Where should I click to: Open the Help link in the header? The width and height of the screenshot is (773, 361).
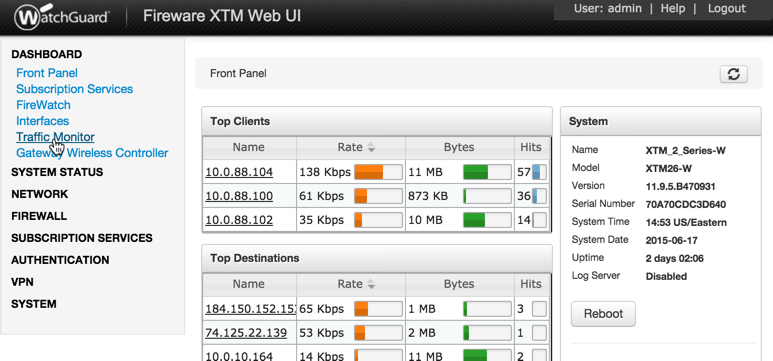point(673,8)
